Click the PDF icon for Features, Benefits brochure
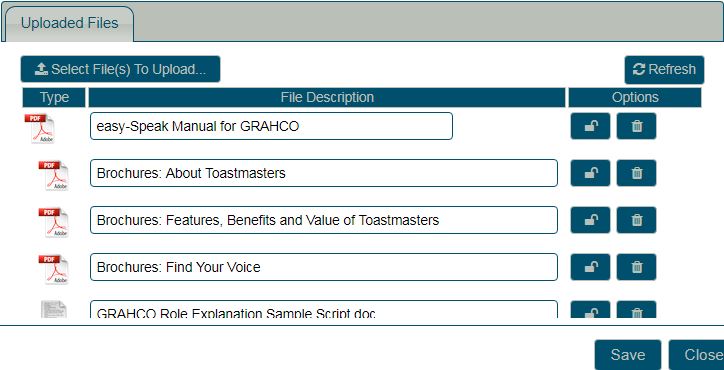 [x=54, y=223]
